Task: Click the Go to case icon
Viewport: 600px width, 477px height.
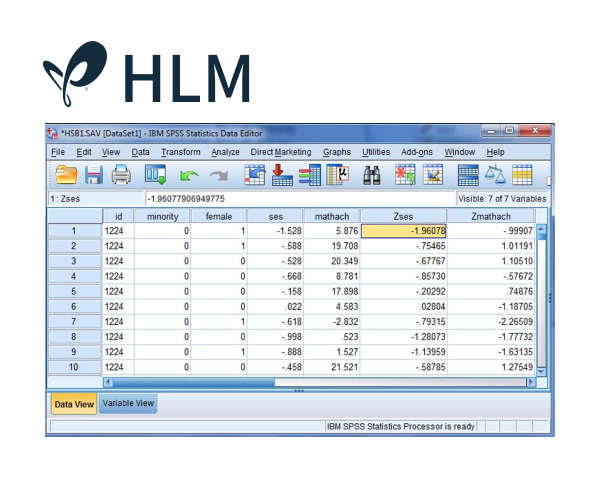Action: point(255,175)
